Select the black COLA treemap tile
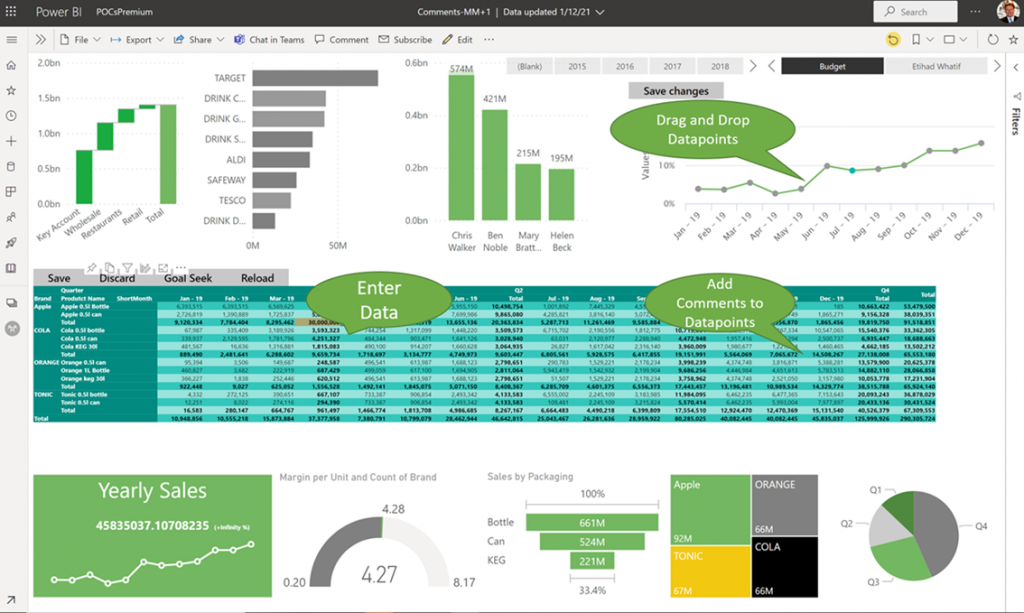The width and height of the screenshot is (1024, 613). pyautogui.click(x=784, y=567)
